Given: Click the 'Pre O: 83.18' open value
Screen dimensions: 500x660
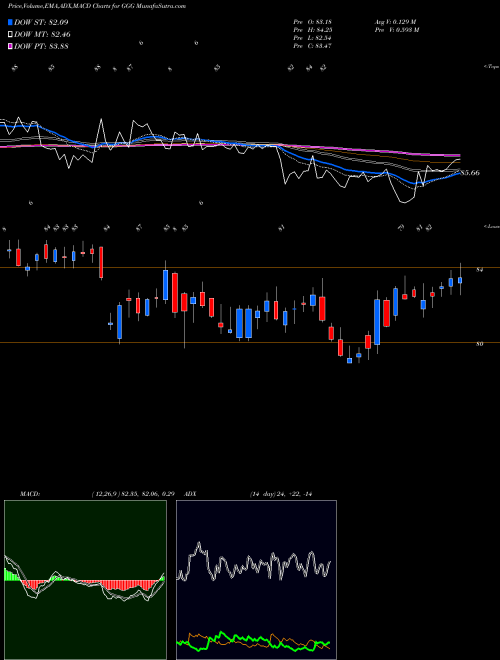Looking at the screenshot, I should pyautogui.click(x=313, y=21).
